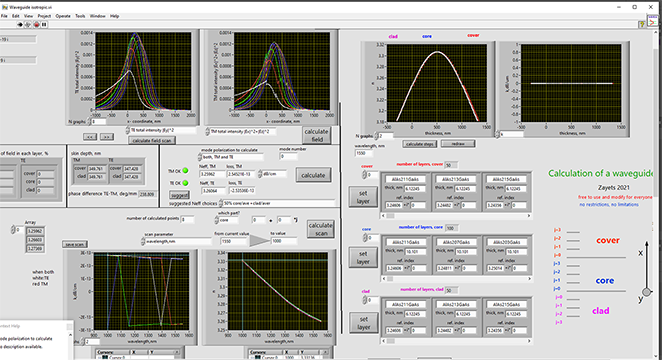Open the Operate menu
This screenshot has height=360, width=662.
63,16
